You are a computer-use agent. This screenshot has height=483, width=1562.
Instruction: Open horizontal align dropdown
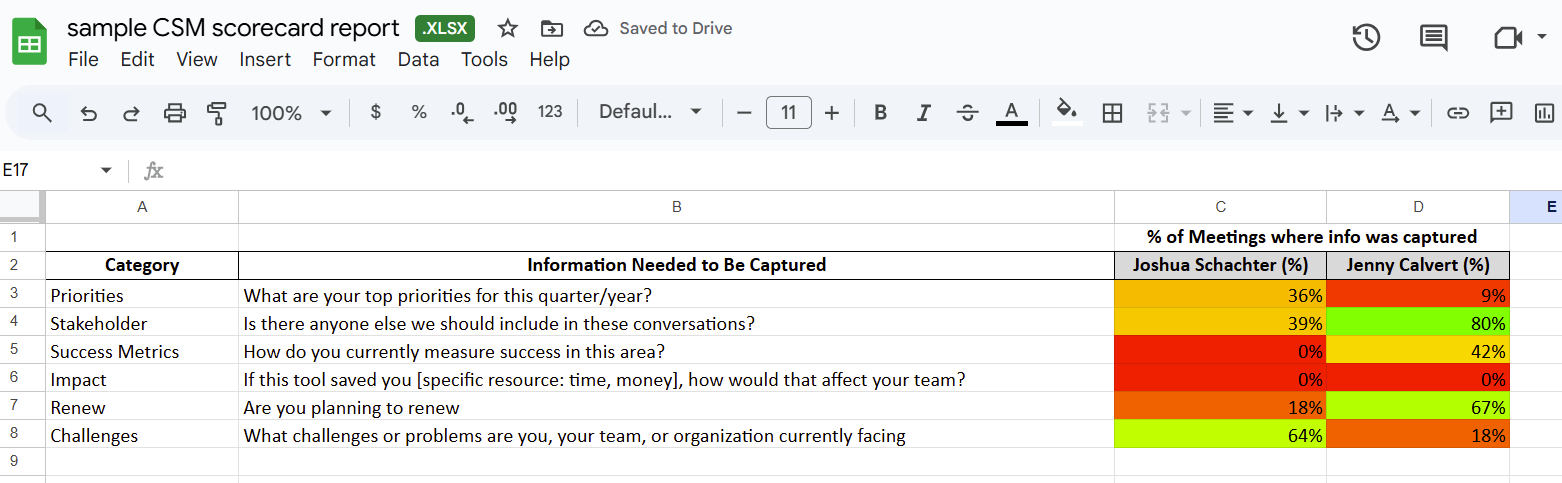click(x=1233, y=113)
